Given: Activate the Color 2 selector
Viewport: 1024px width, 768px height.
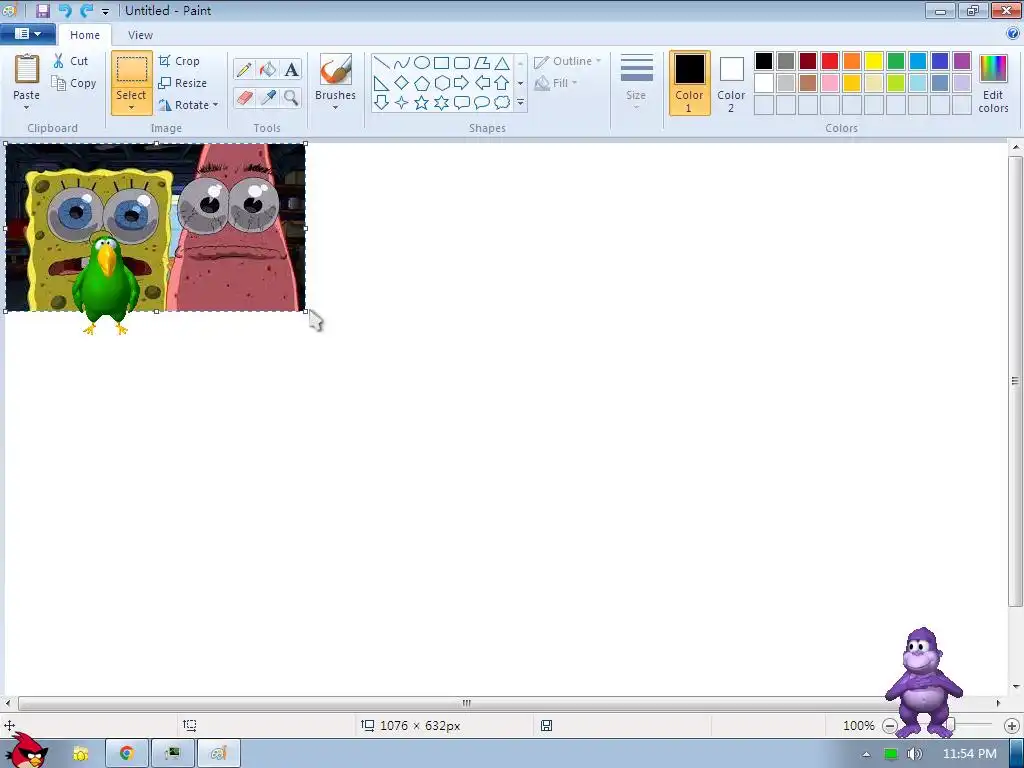Looking at the screenshot, I should point(731,83).
